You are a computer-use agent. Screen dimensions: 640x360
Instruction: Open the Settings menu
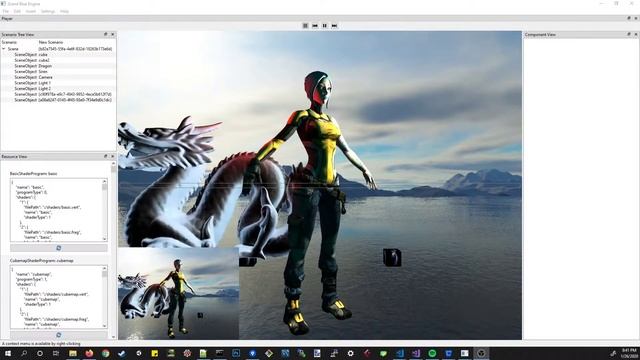click(48, 11)
